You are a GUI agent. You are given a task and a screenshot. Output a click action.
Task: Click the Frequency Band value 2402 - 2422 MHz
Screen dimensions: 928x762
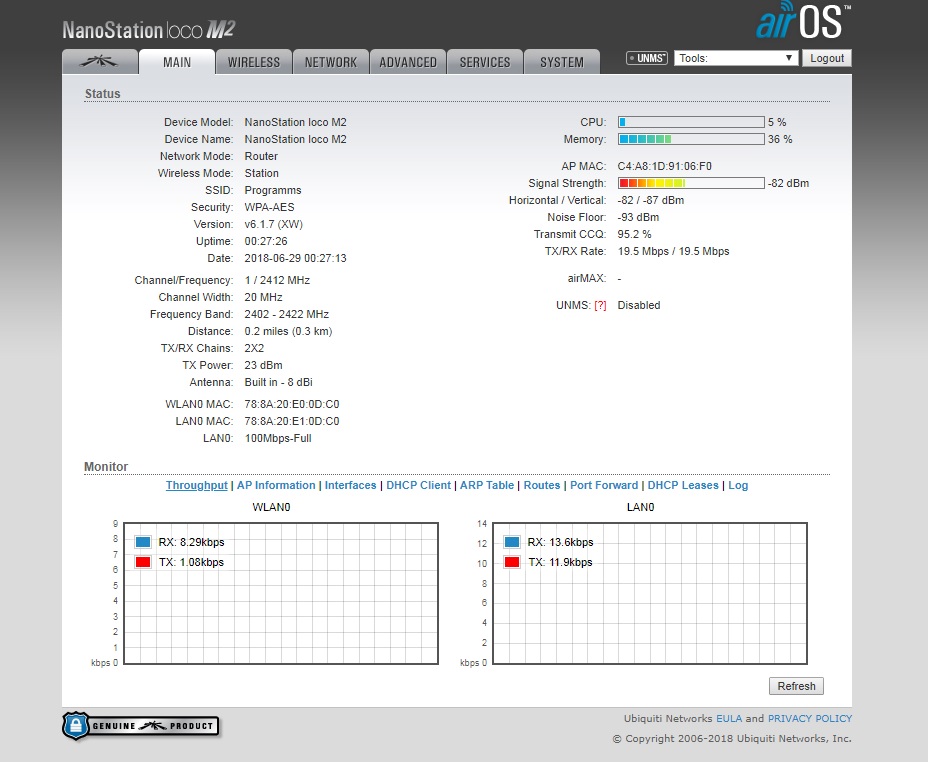286,314
